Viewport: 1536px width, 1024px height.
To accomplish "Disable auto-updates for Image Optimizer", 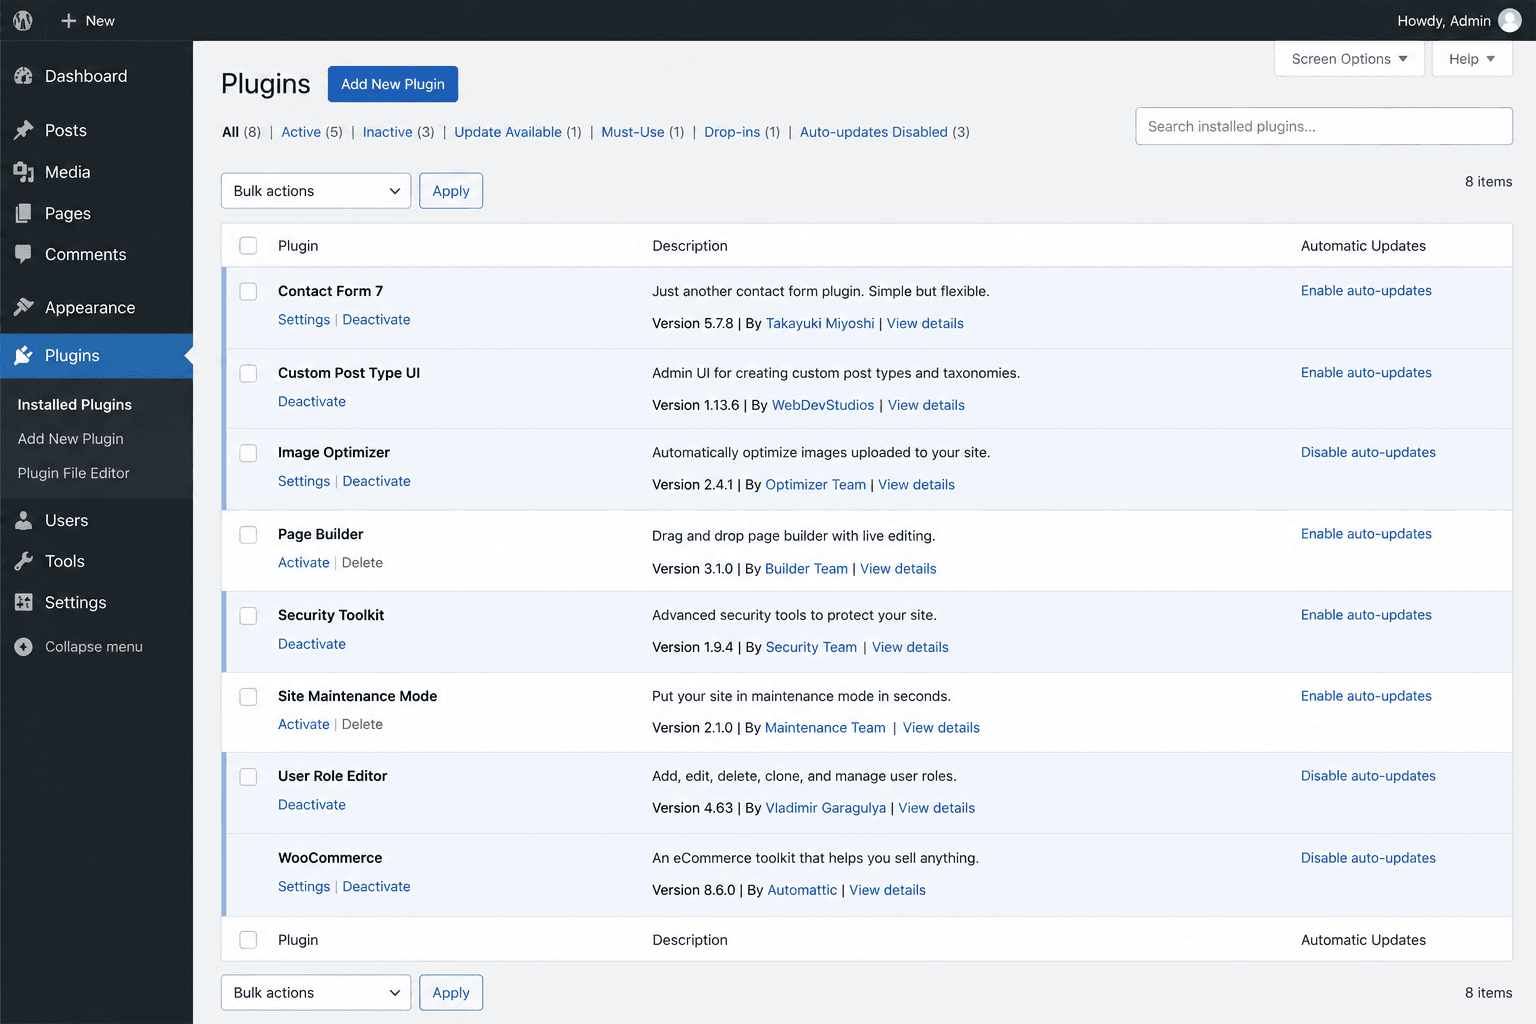I will click(x=1368, y=453).
